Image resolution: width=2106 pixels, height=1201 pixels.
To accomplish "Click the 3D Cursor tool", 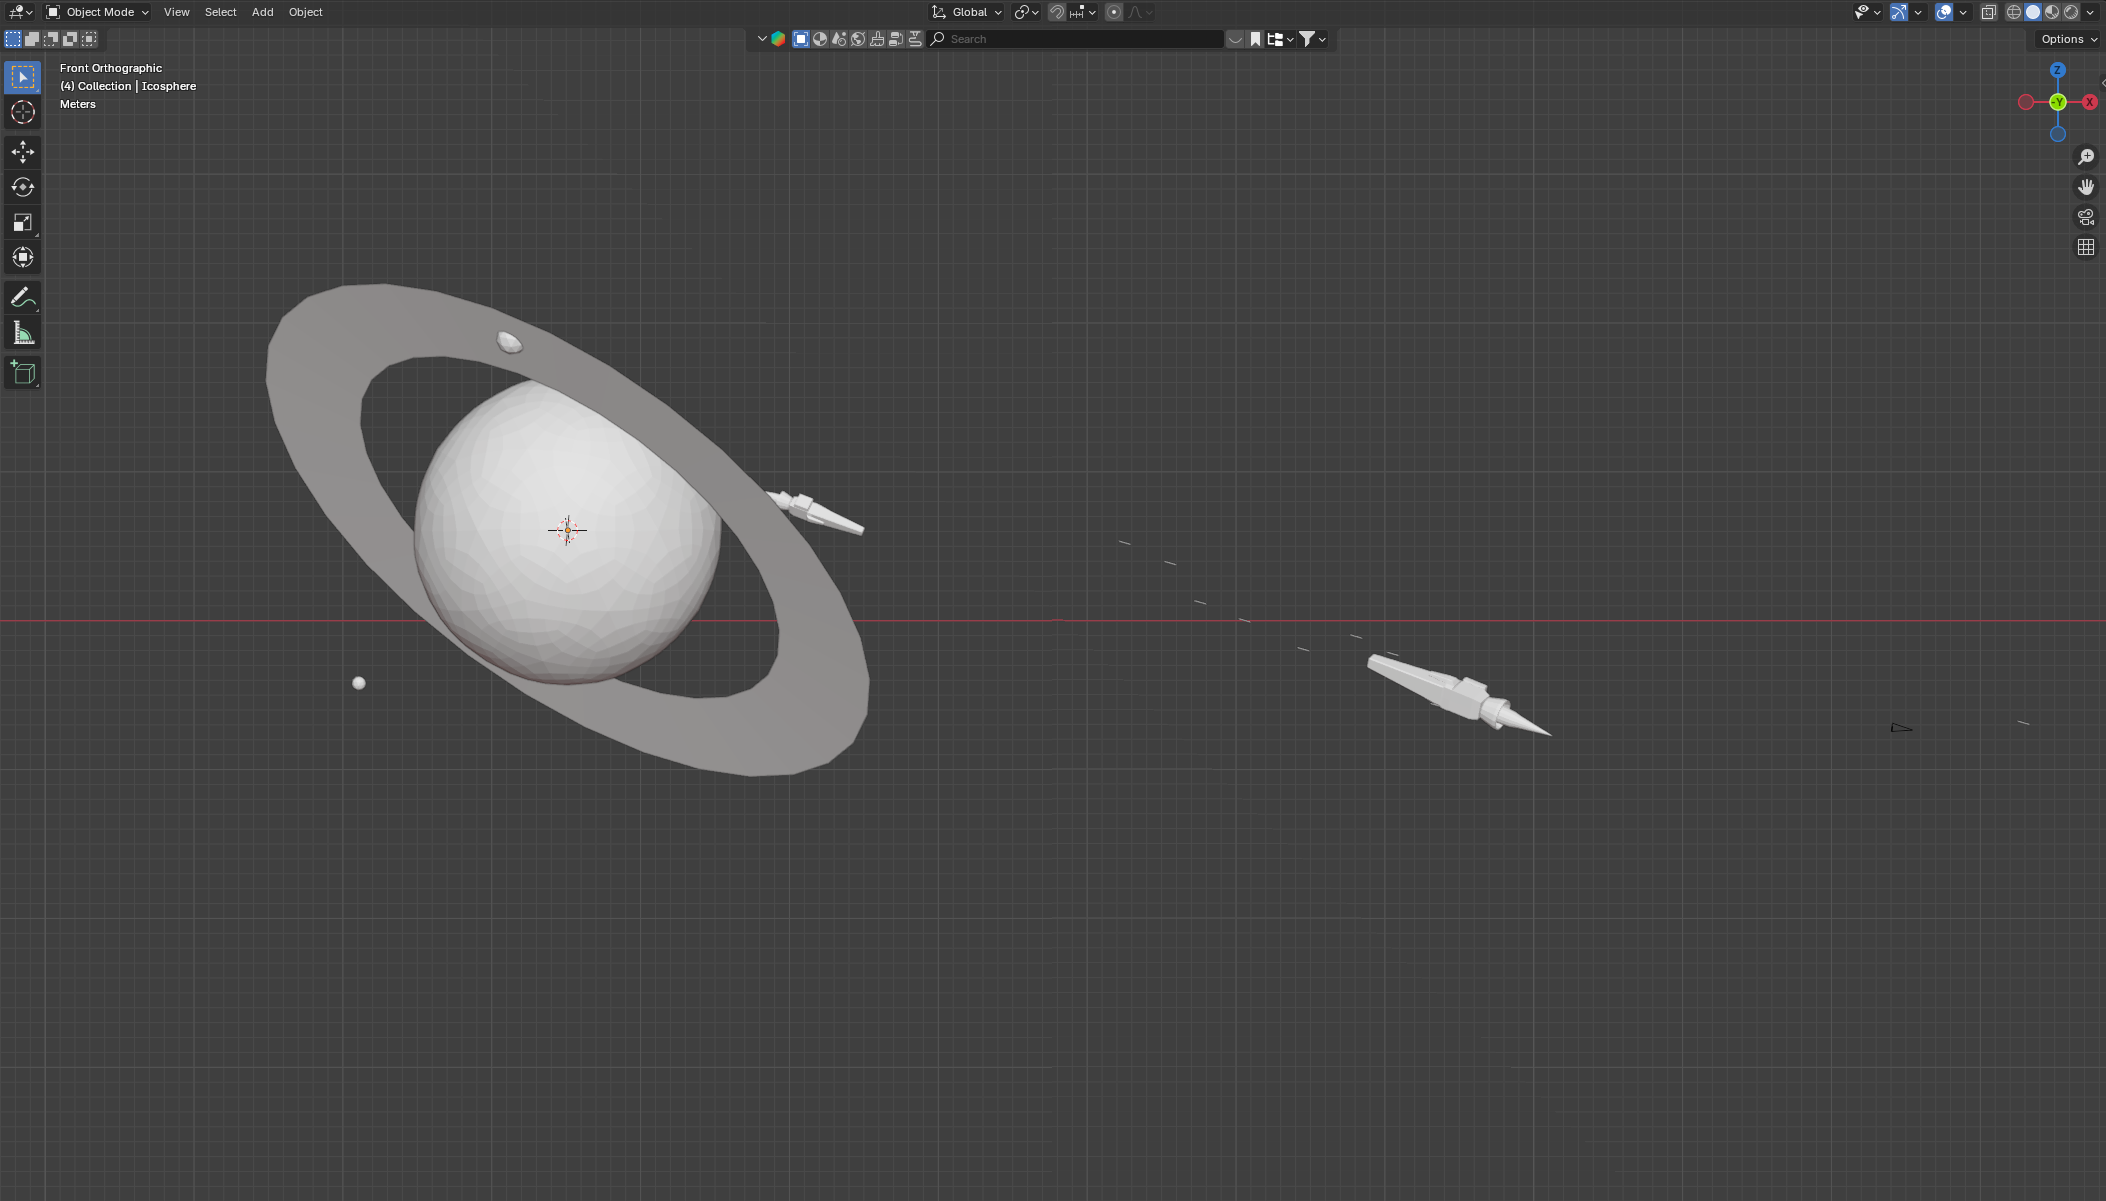I will (x=22, y=112).
